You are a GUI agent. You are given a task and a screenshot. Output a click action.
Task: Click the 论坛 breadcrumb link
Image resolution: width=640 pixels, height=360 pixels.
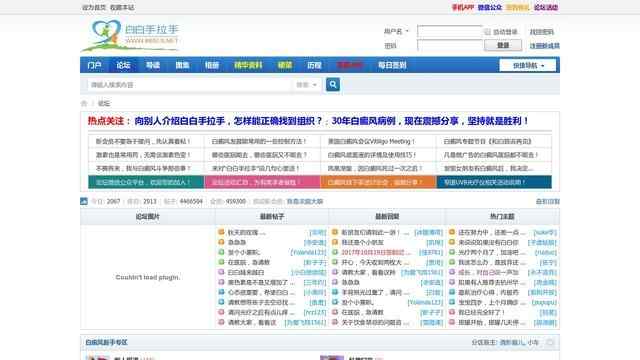click(104, 103)
